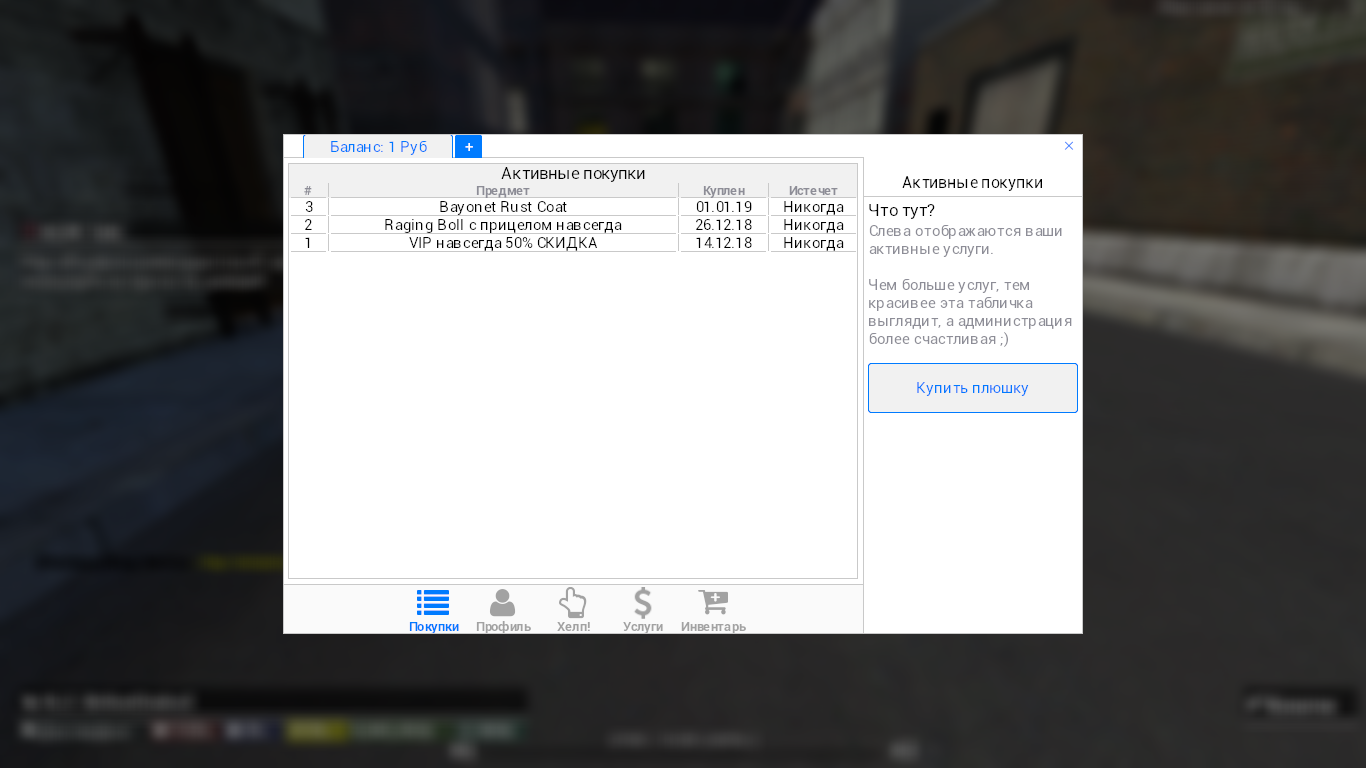Click the Активные покупки table title
This screenshot has height=768, width=1366.
click(x=573, y=173)
